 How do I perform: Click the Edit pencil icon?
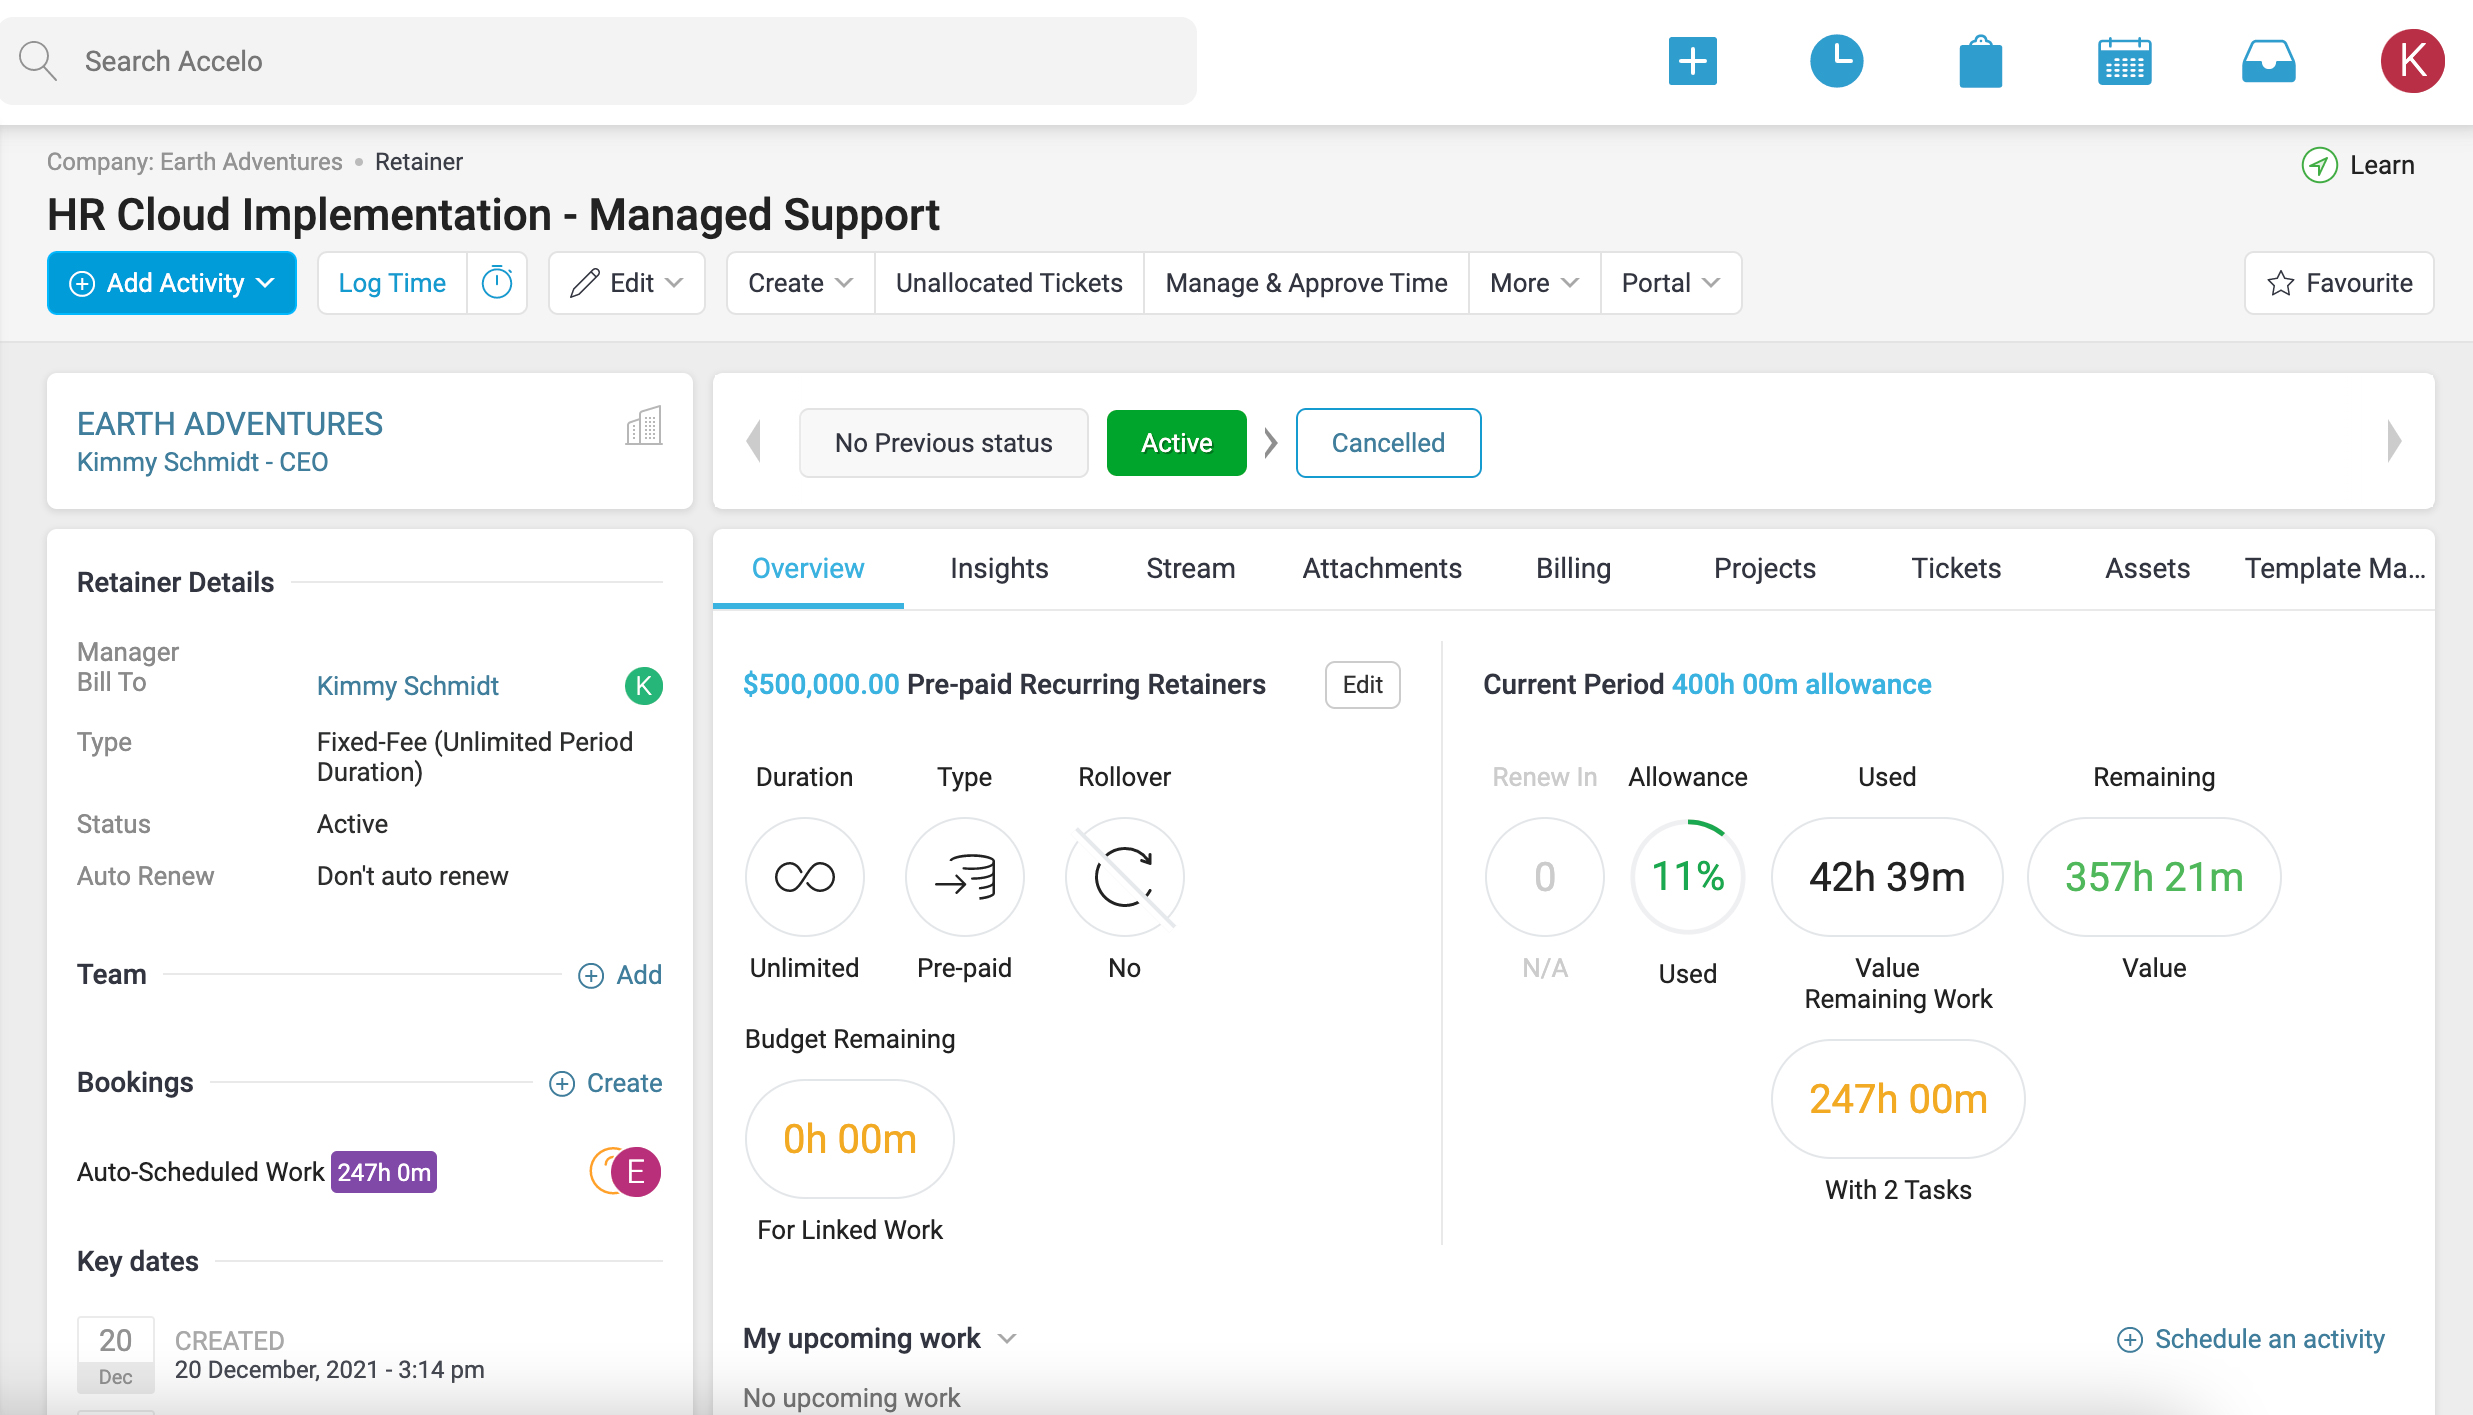pyautogui.click(x=585, y=283)
